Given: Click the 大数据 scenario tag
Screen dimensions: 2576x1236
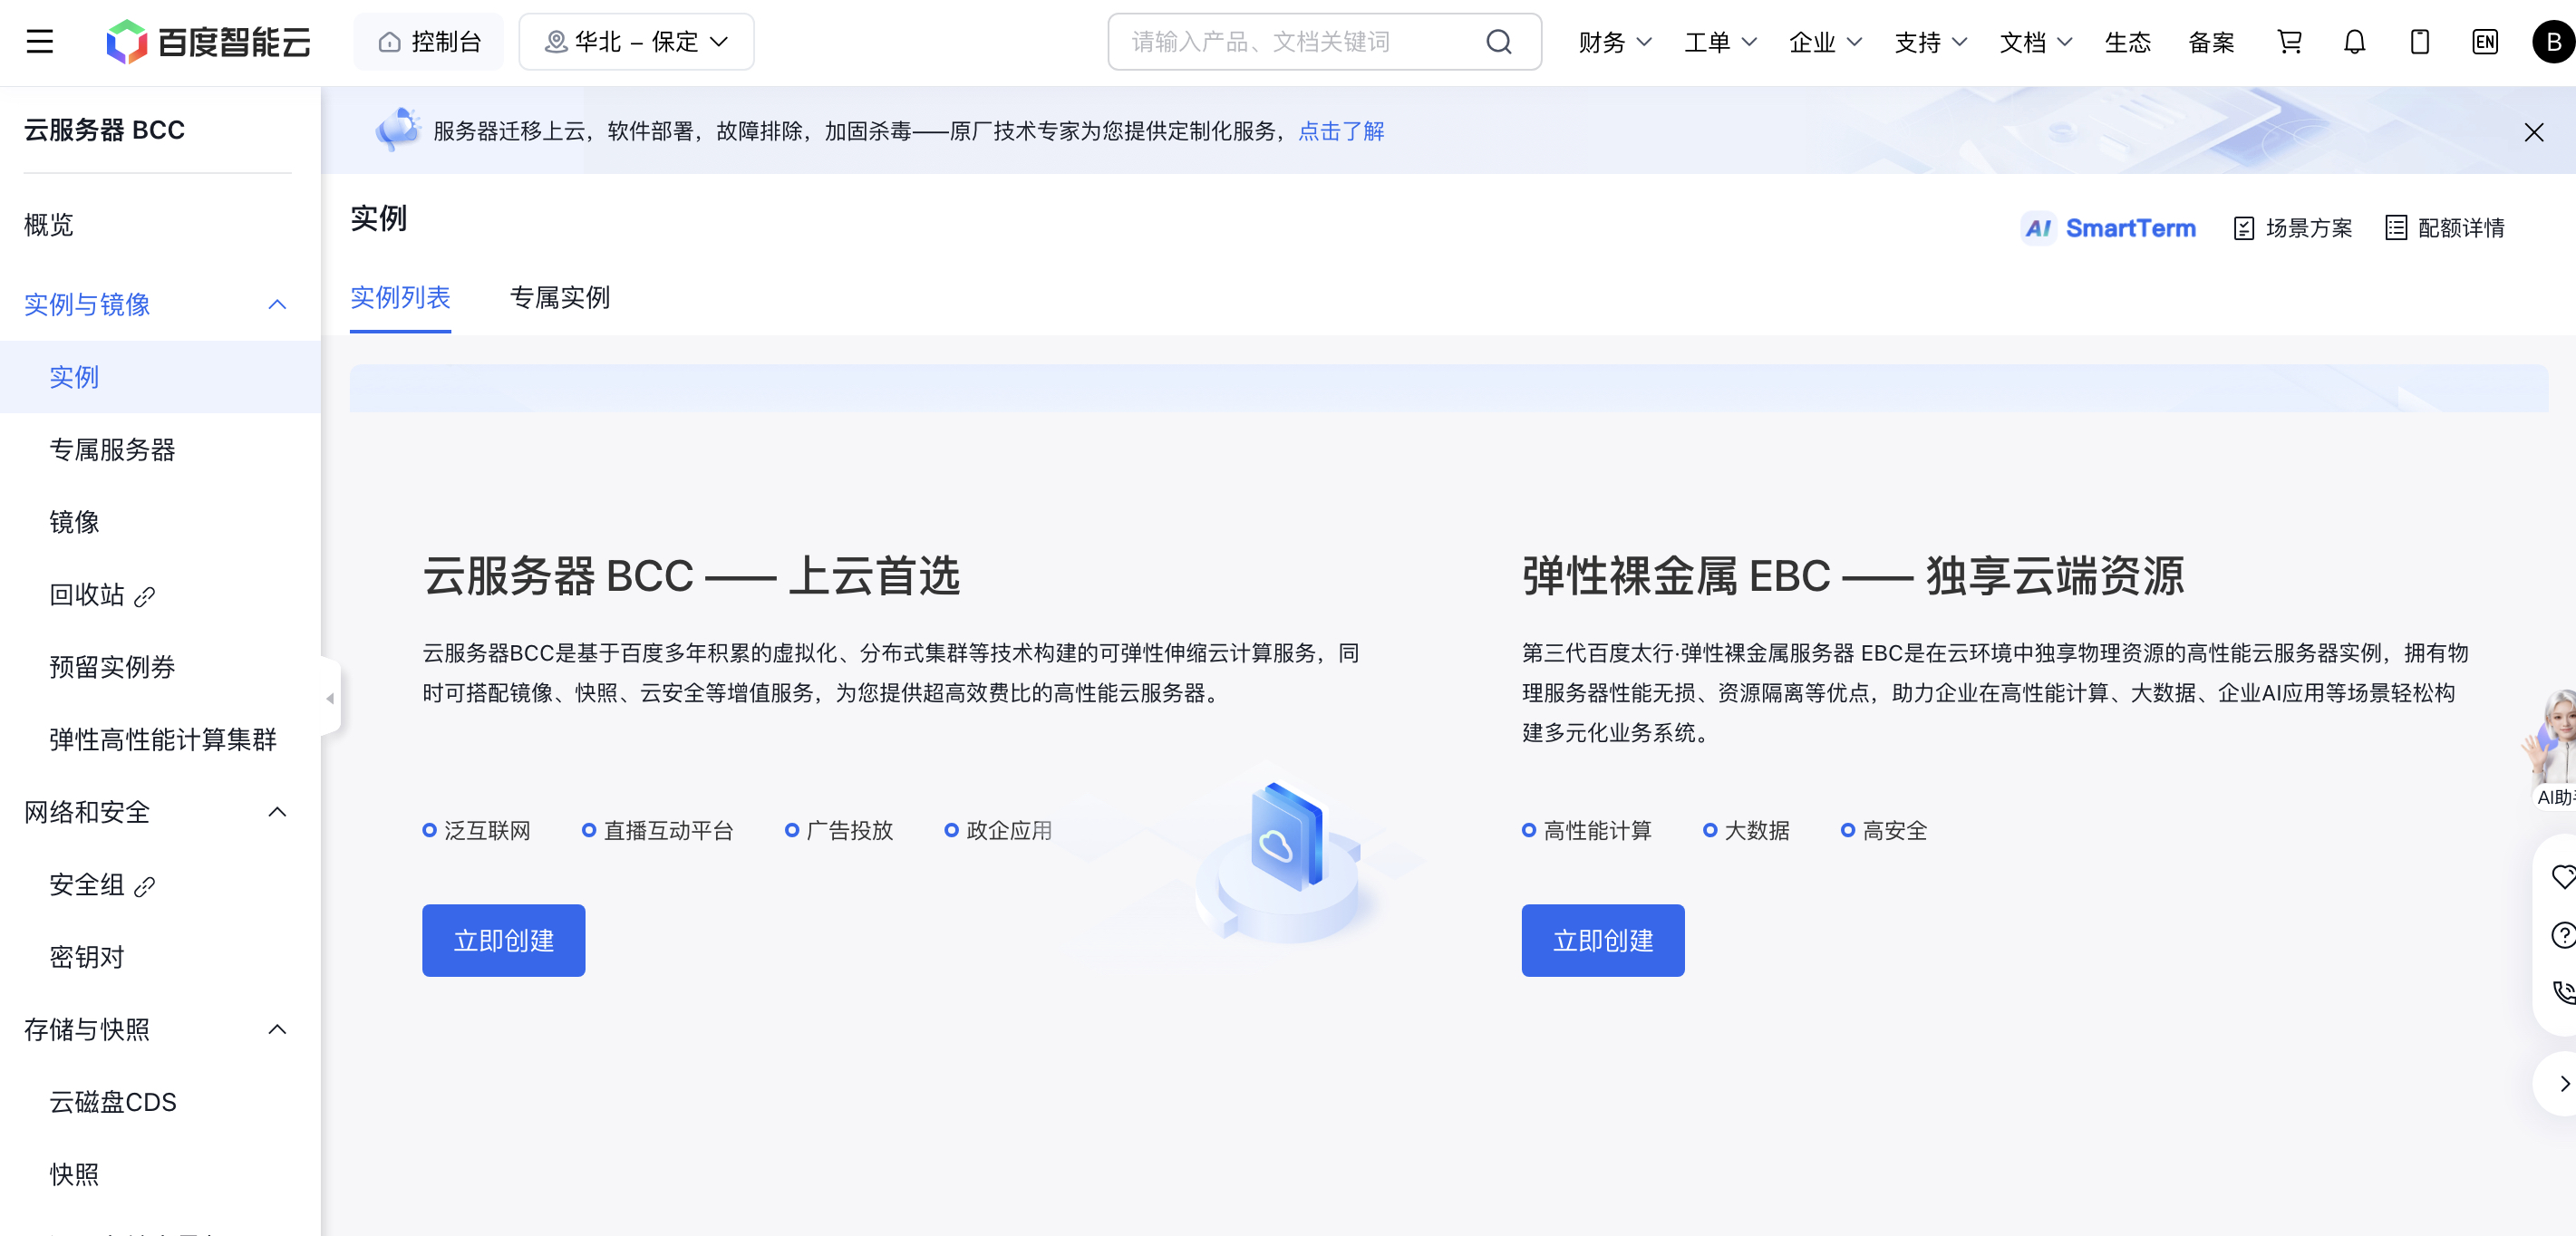Looking at the screenshot, I should tap(1747, 831).
